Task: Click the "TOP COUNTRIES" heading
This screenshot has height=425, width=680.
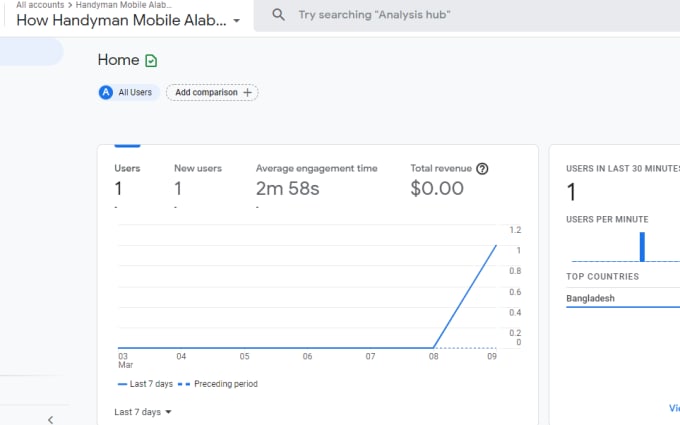Action: pos(602,277)
